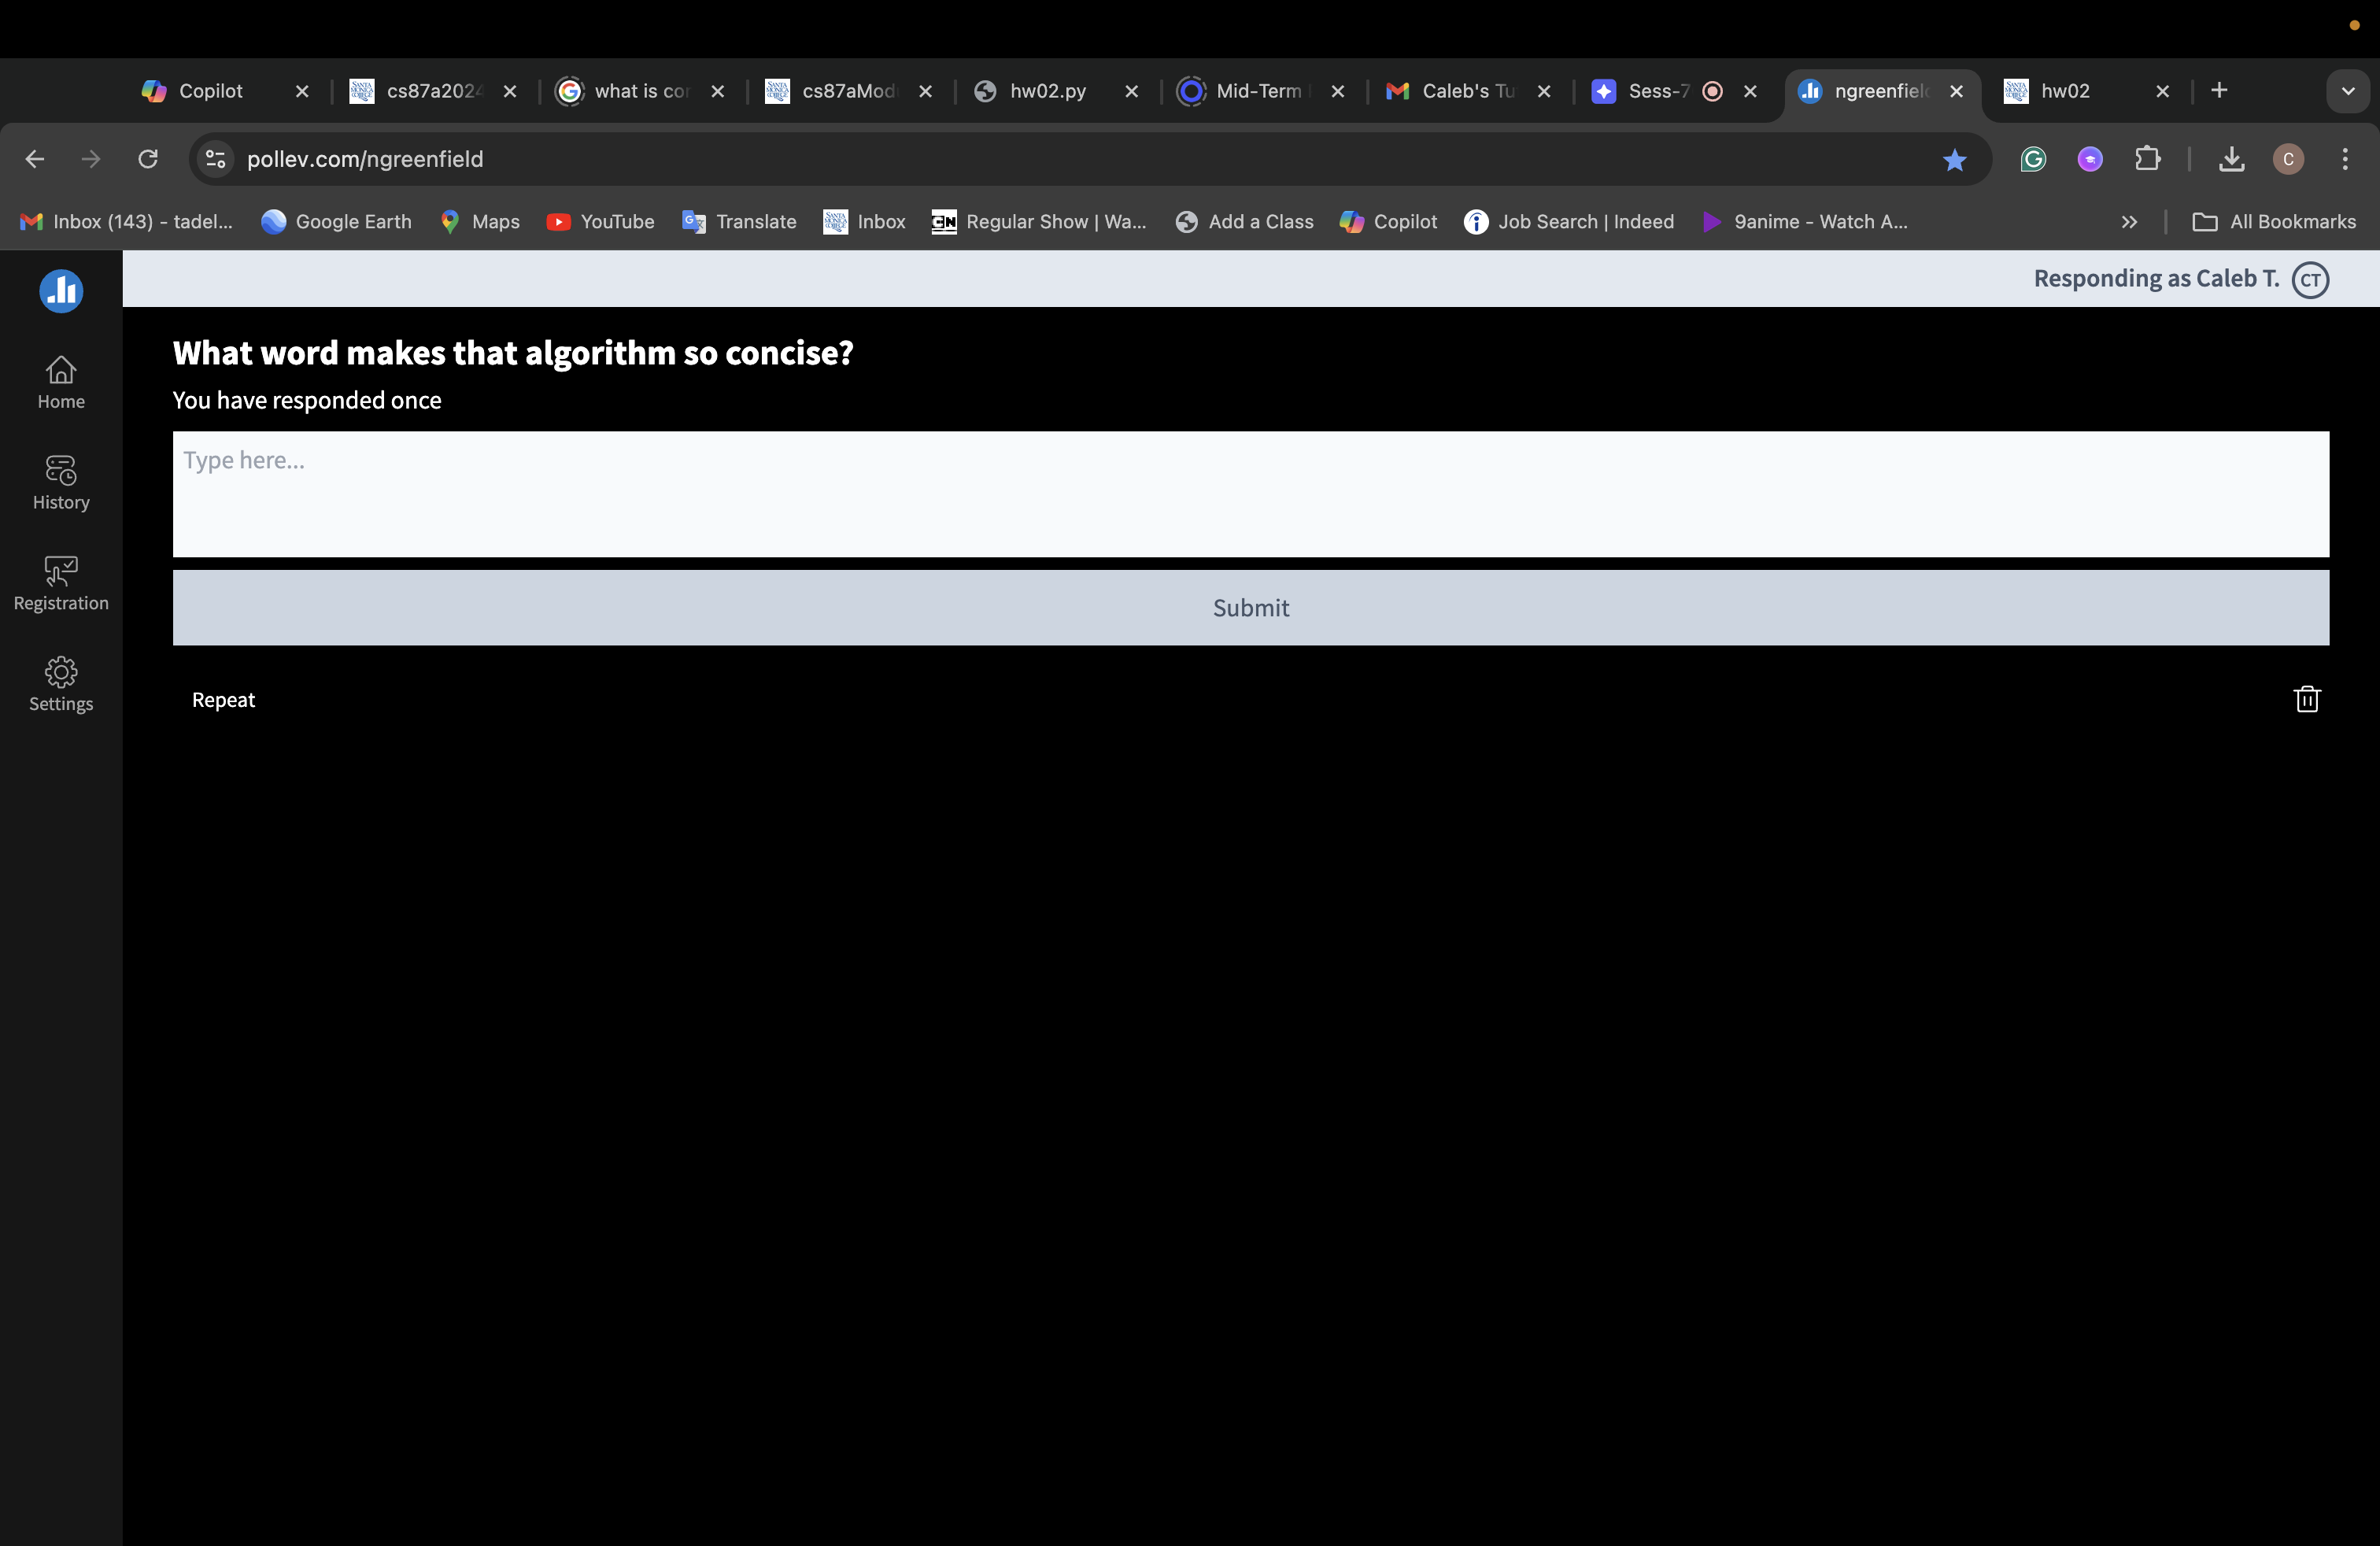Open the Grammarly extension icon

pos(2033,159)
